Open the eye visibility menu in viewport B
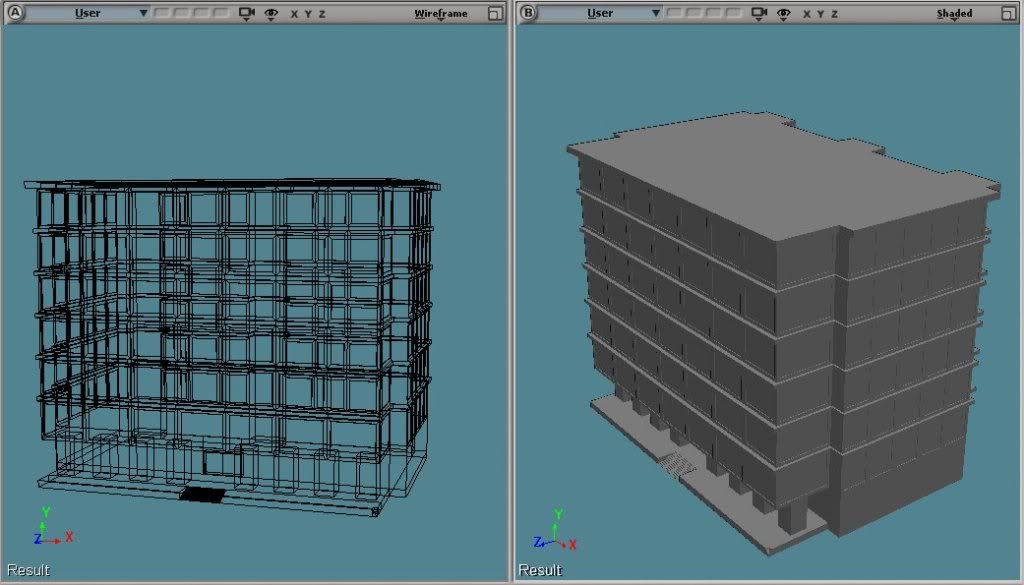The width and height of the screenshot is (1024, 585). (784, 14)
